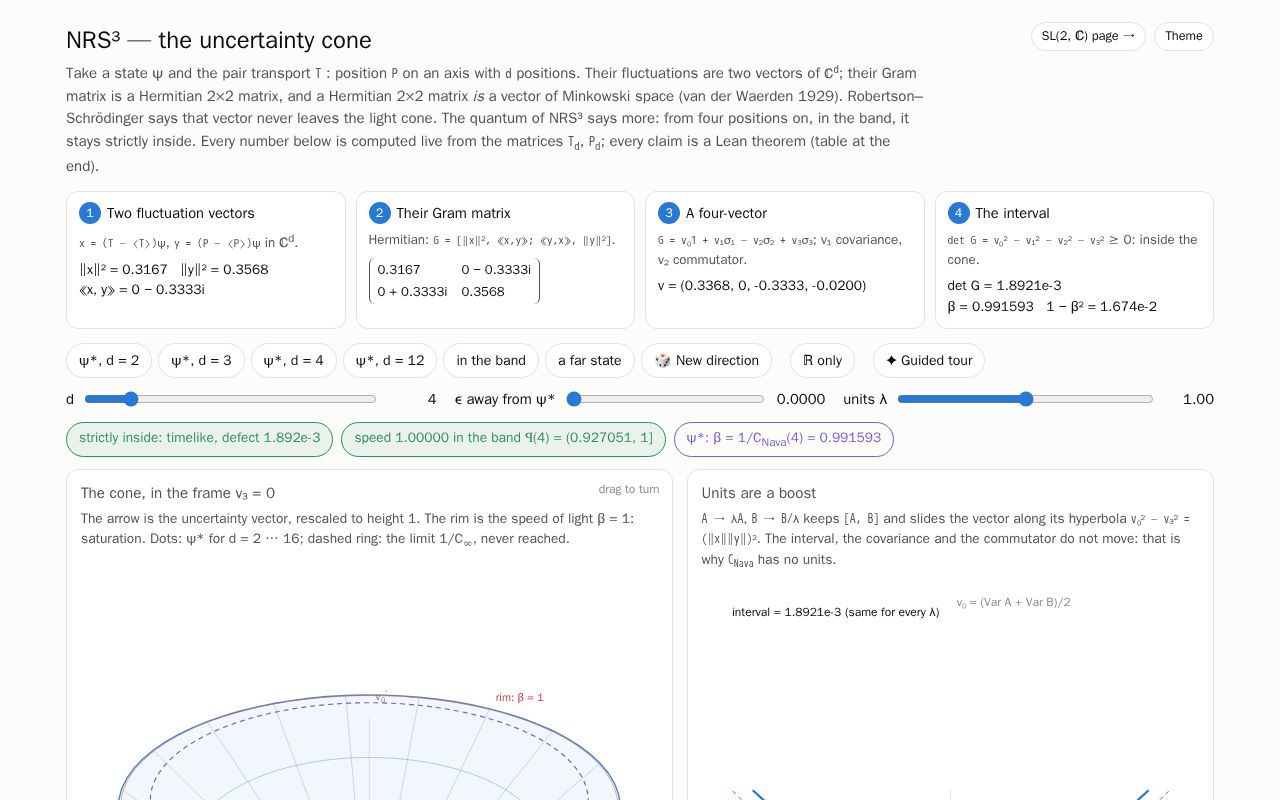
Task: Adjust the d positions slider
Action: click(231, 399)
